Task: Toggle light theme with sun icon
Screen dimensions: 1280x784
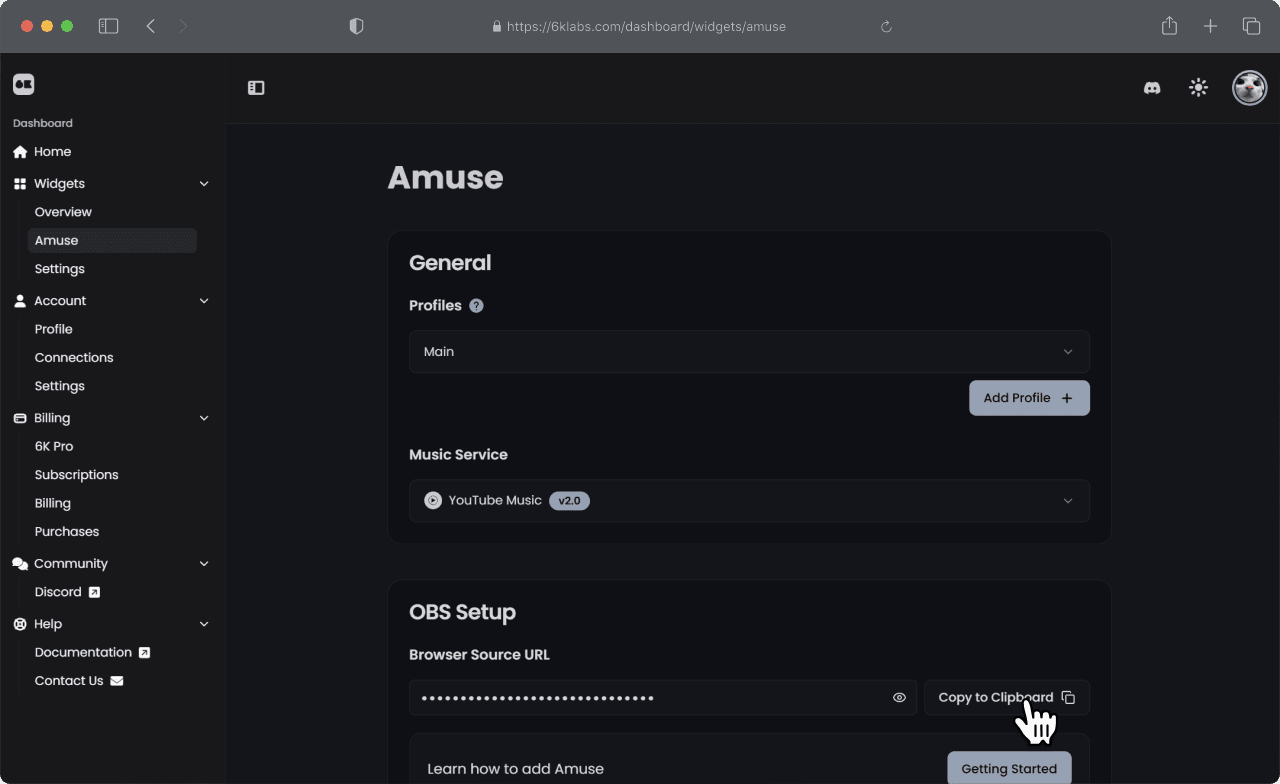Action: point(1198,88)
